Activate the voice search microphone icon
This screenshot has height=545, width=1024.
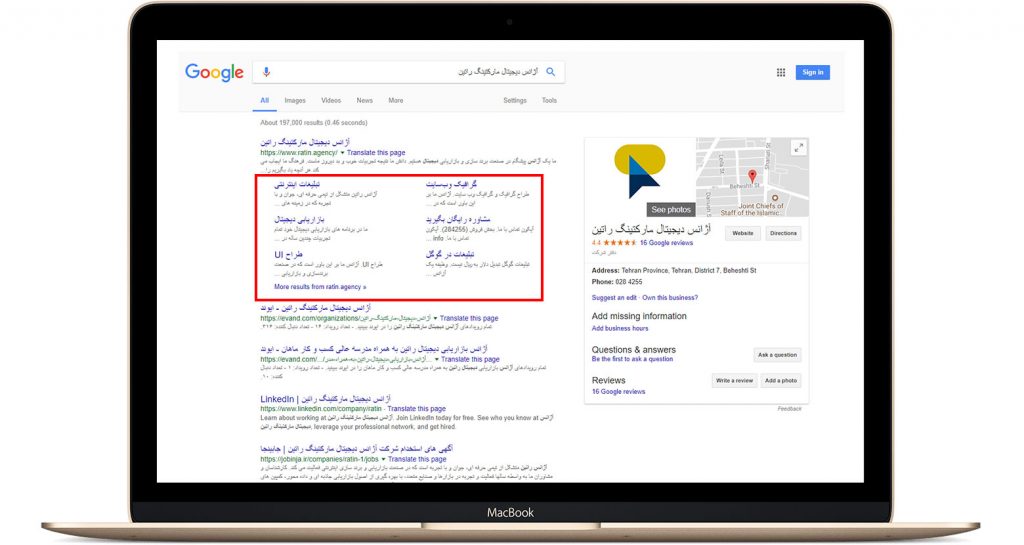tap(266, 72)
